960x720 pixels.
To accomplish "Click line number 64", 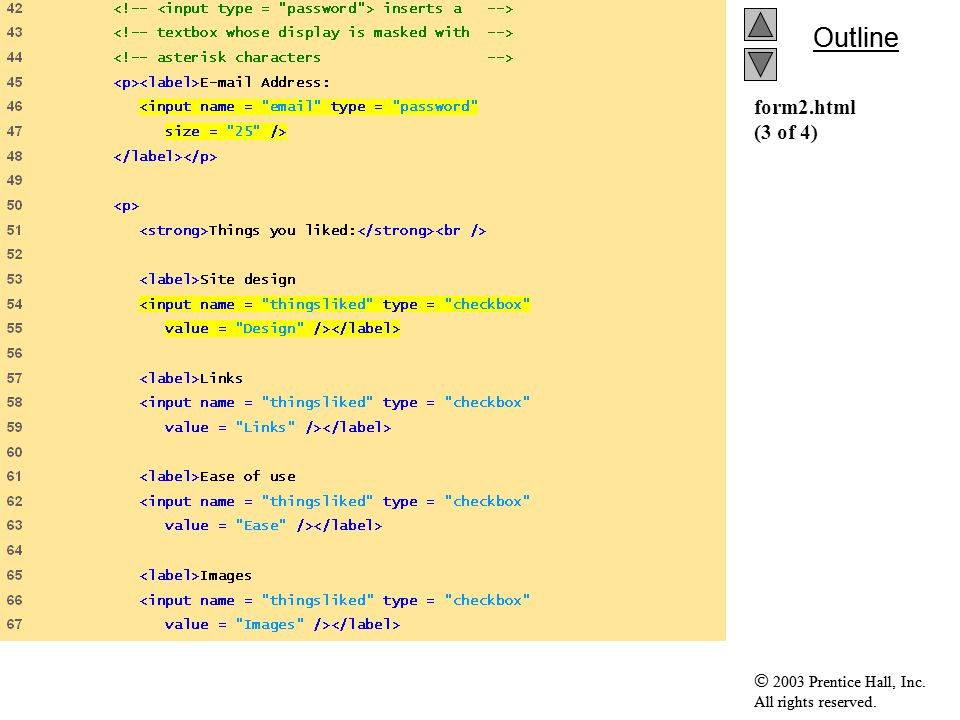I will click(x=14, y=550).
